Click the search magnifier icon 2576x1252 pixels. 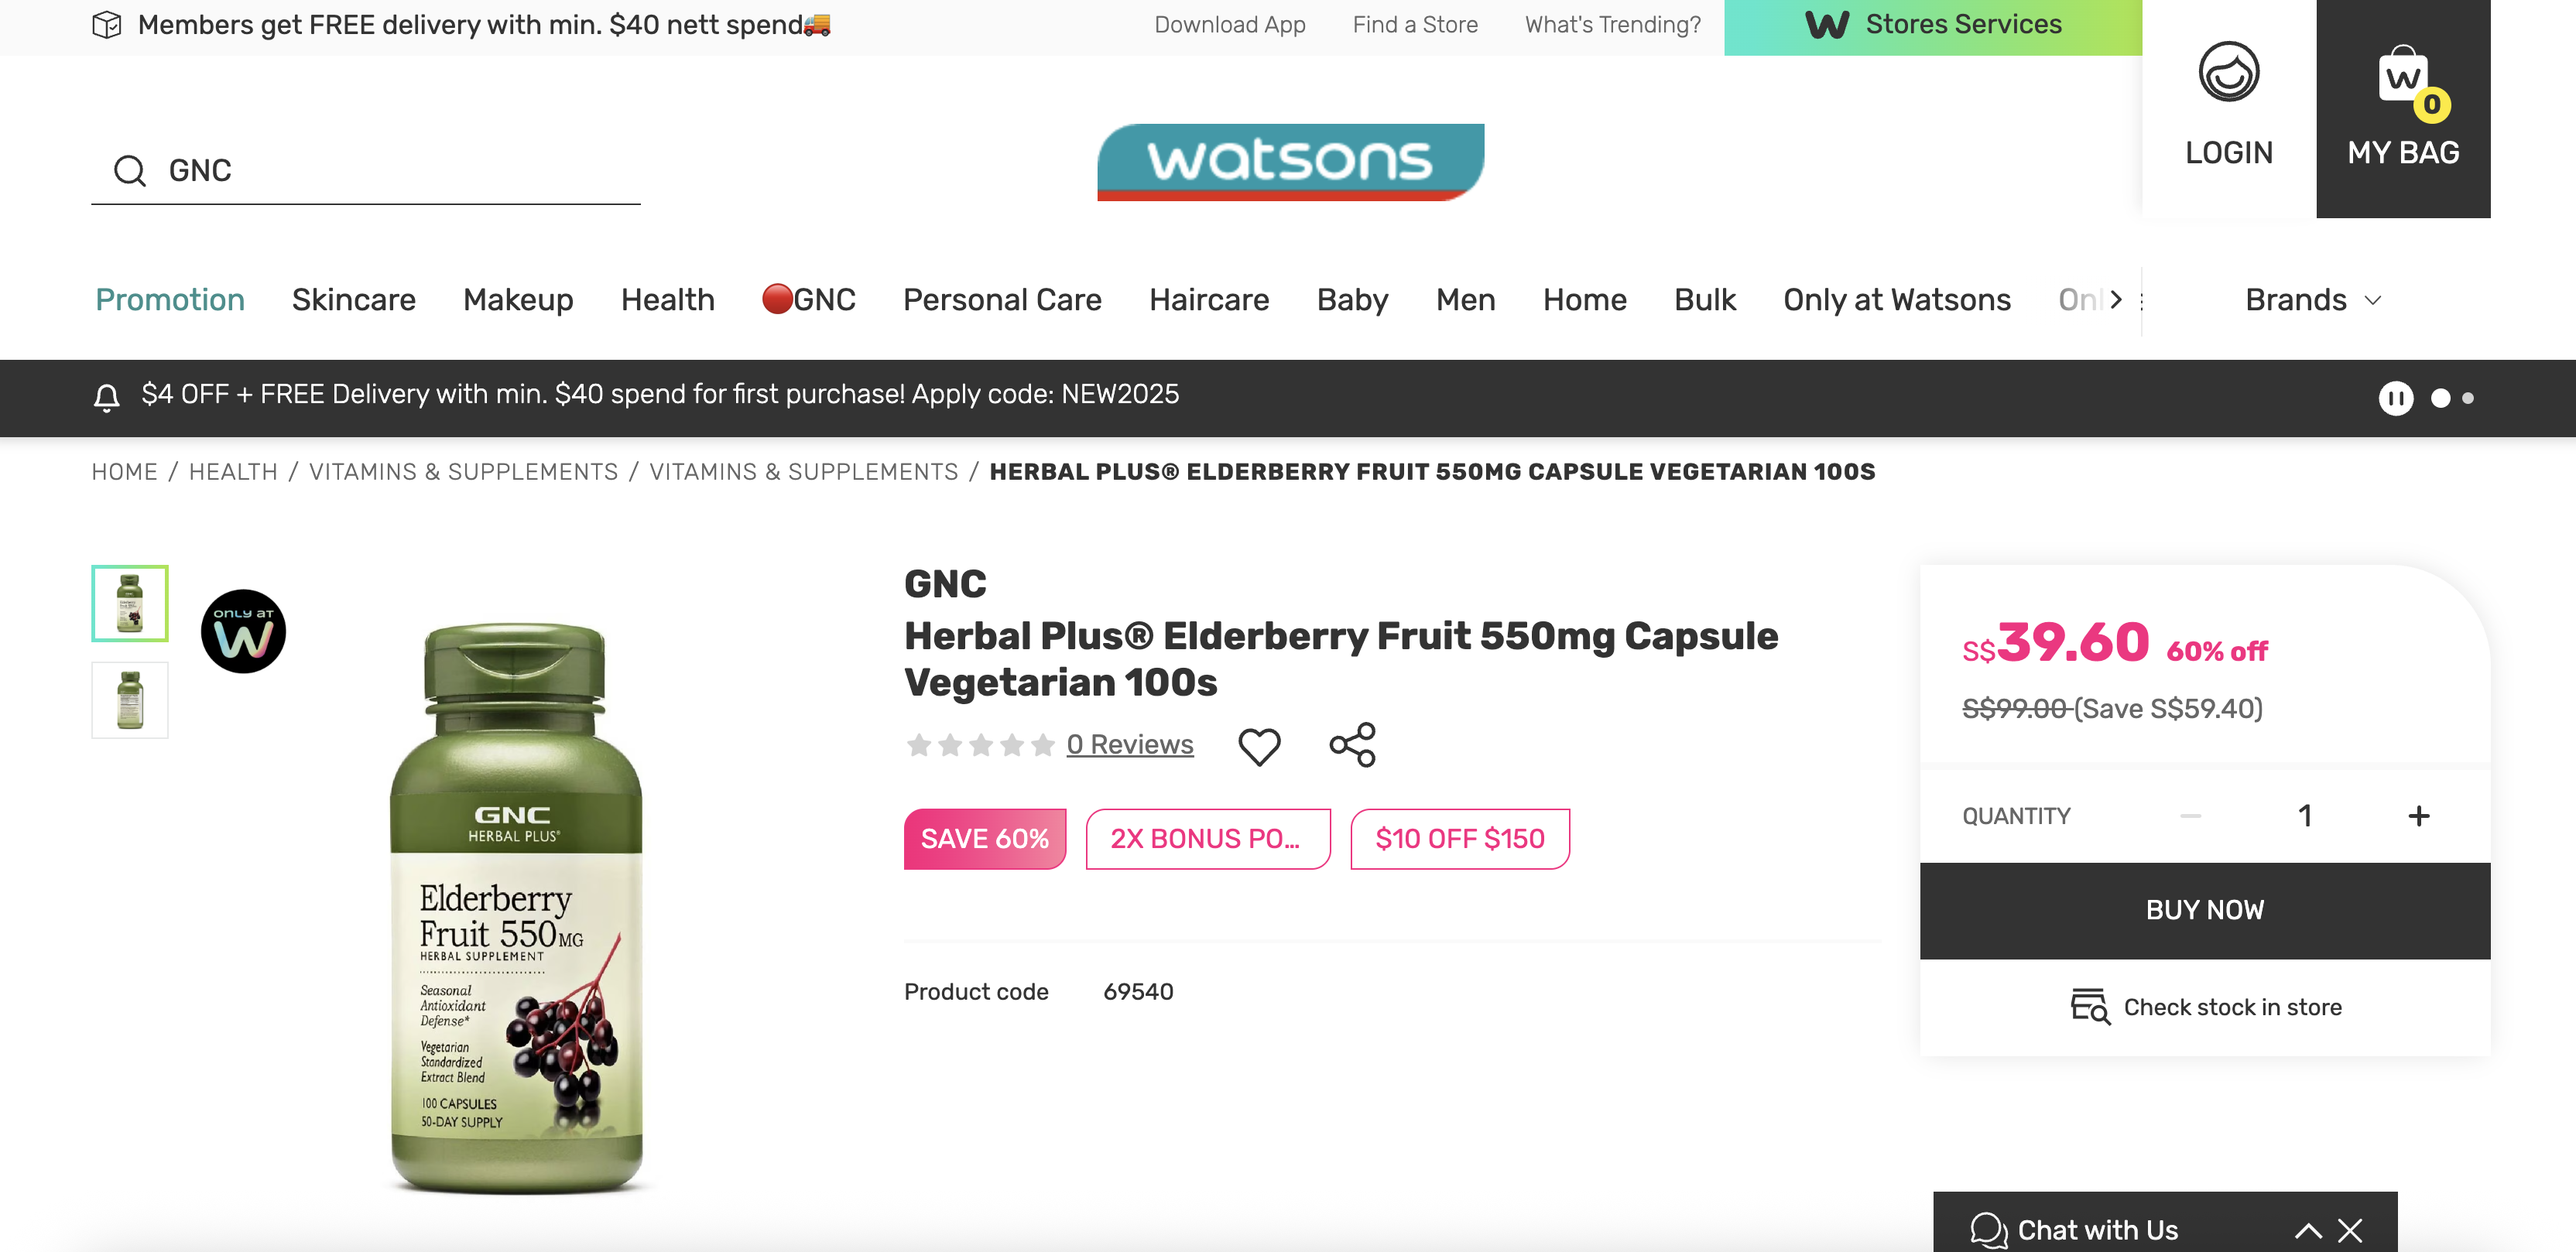[130, 171]
